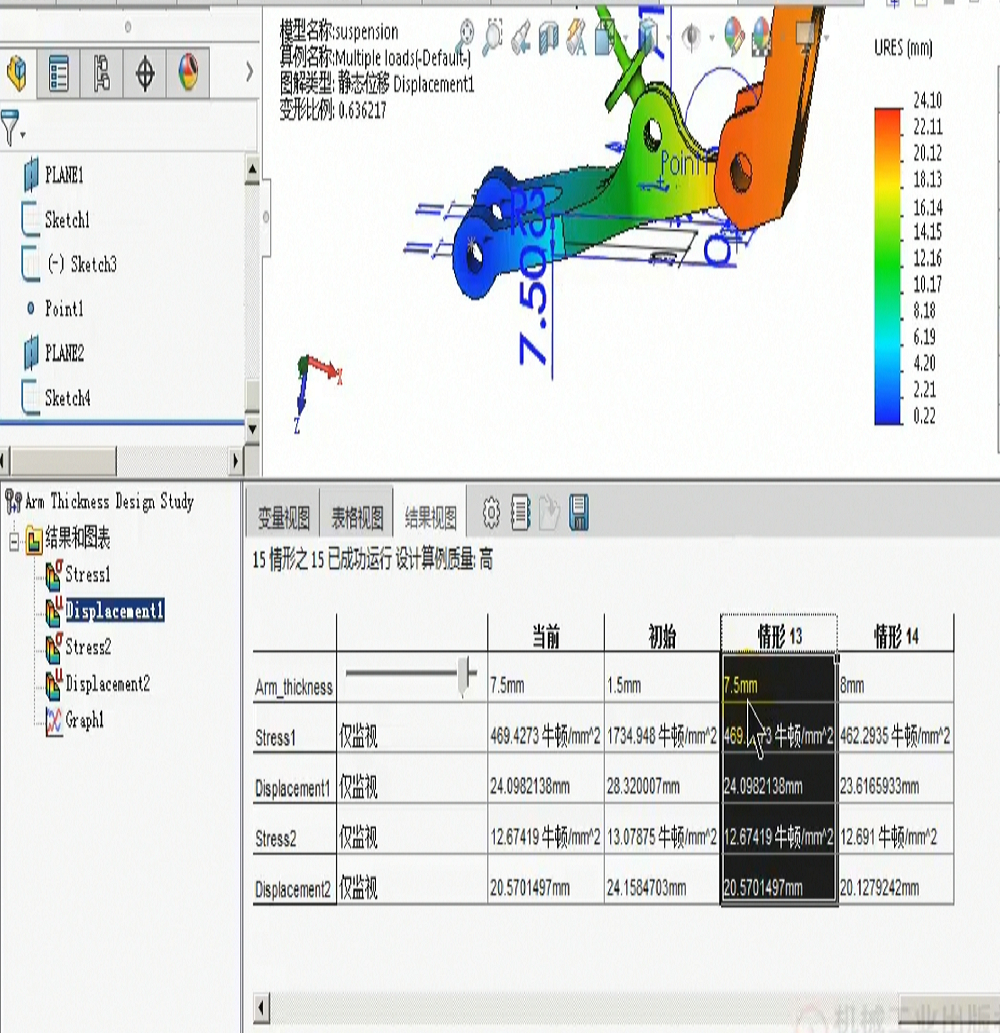Open Graph1 in the results tree
This screenshot has width=1000, height=1033.
(84, 720)
